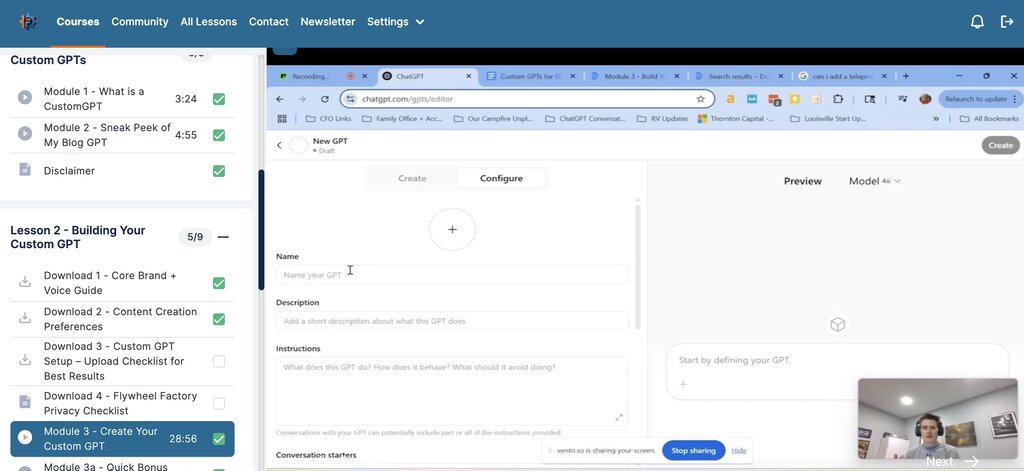Screen dimensions: 1024x471
Task: Play Module 1 - What is a CustomGPT
Action: 25,98
